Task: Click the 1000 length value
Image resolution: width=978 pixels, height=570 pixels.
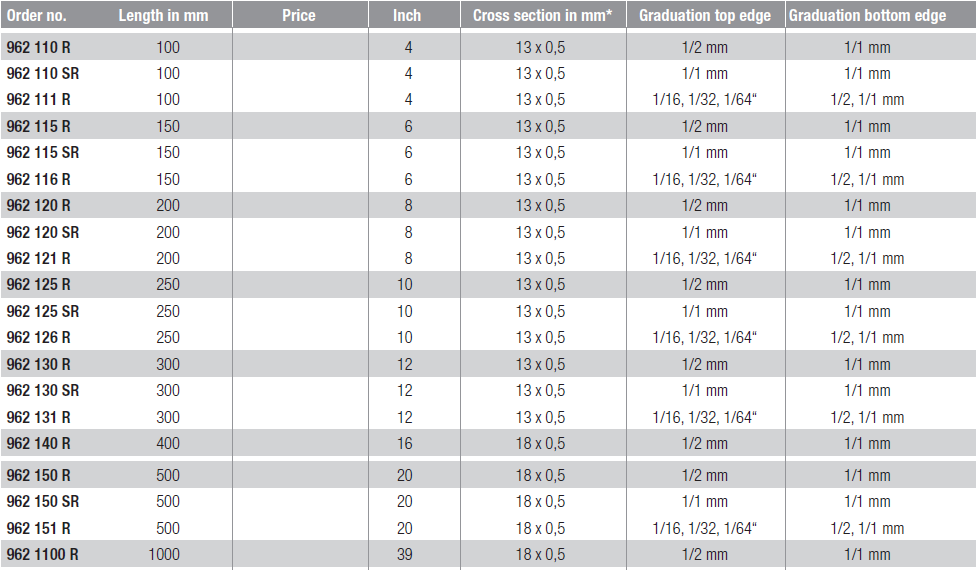Action: click(x=163, y=554)
